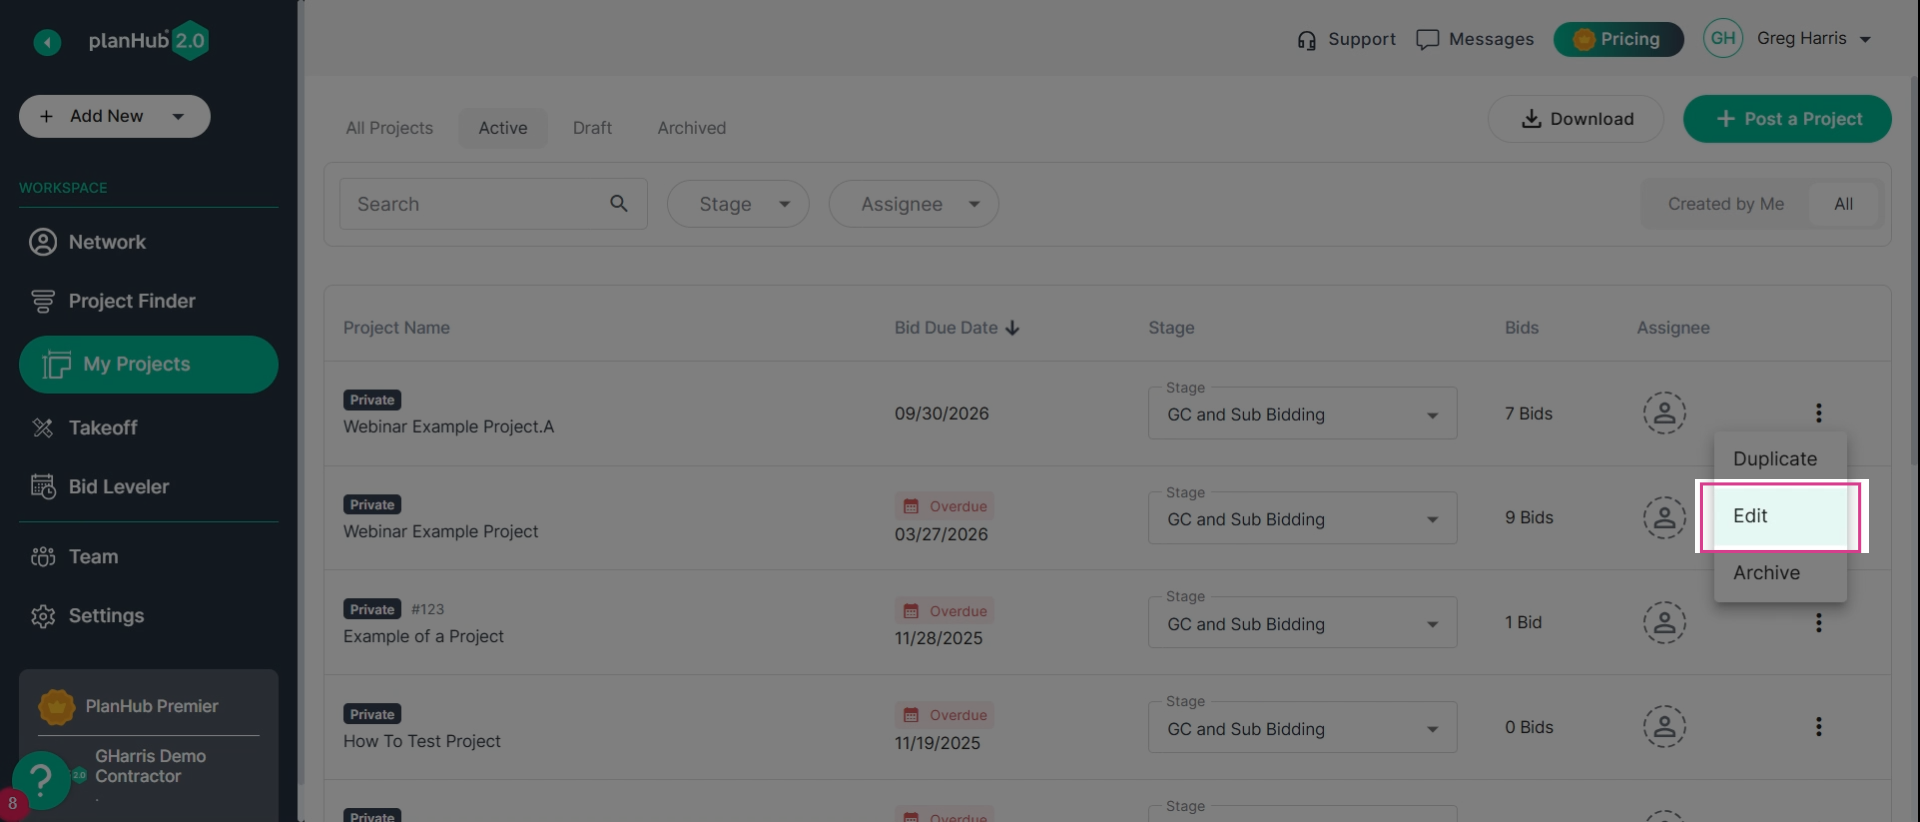Screen dimensions: 1920x822
Task: Click the 7 Bids count
Action: (x=1528, y=414)
